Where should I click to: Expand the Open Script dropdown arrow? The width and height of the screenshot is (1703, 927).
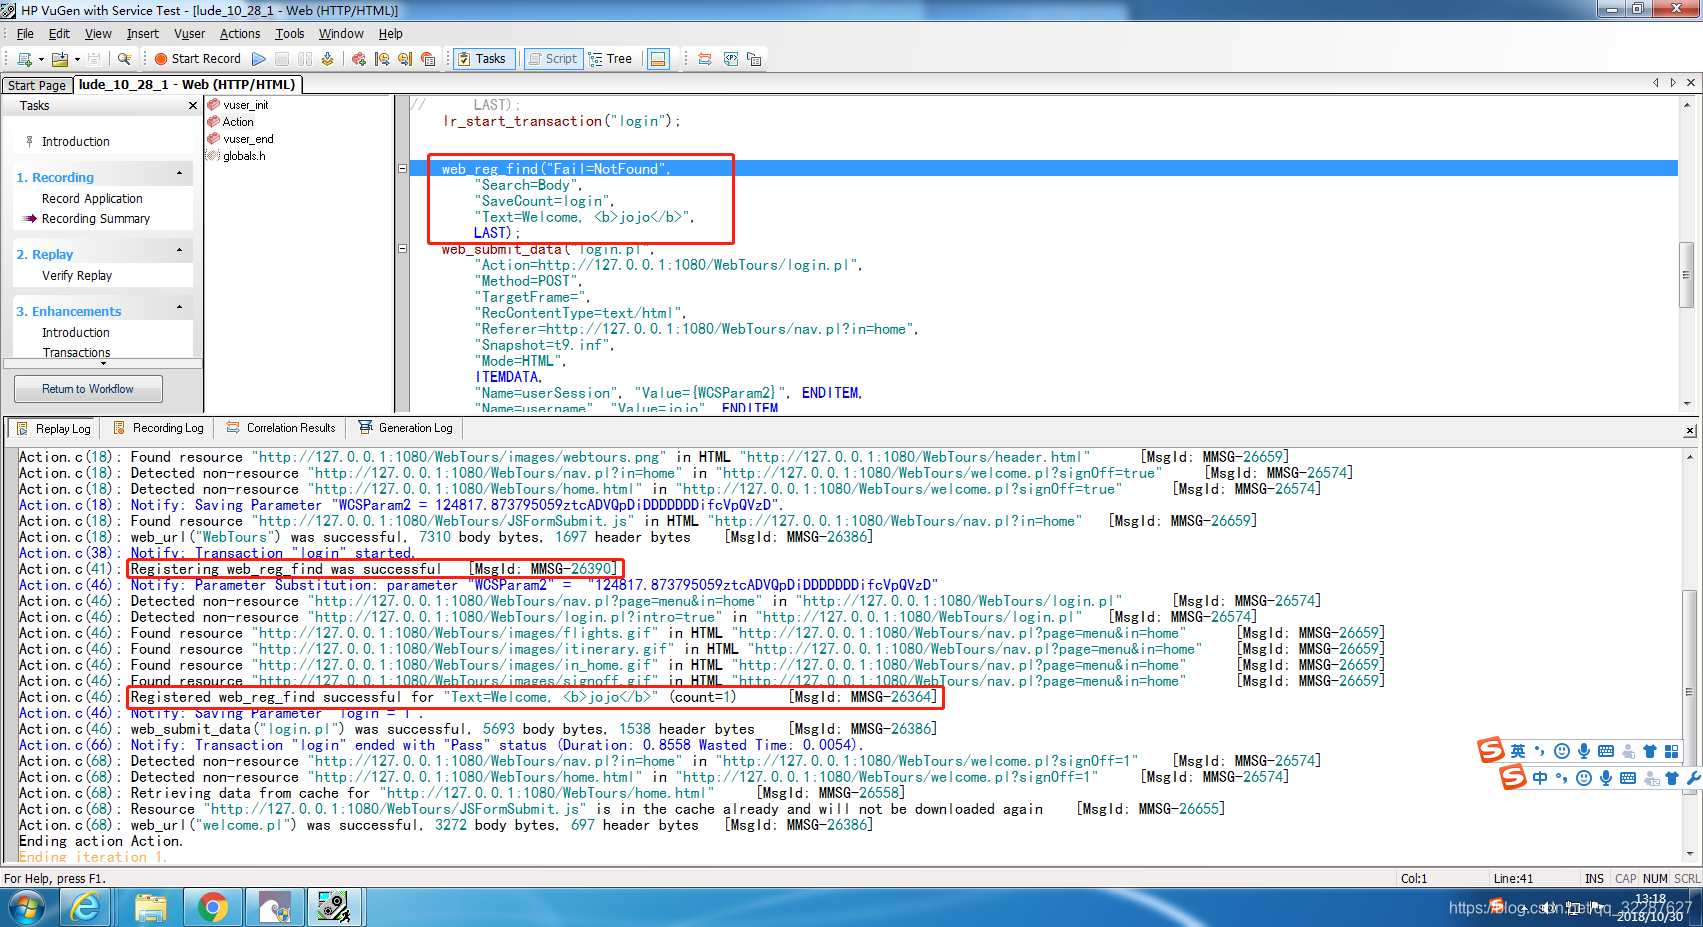point(77,59)
